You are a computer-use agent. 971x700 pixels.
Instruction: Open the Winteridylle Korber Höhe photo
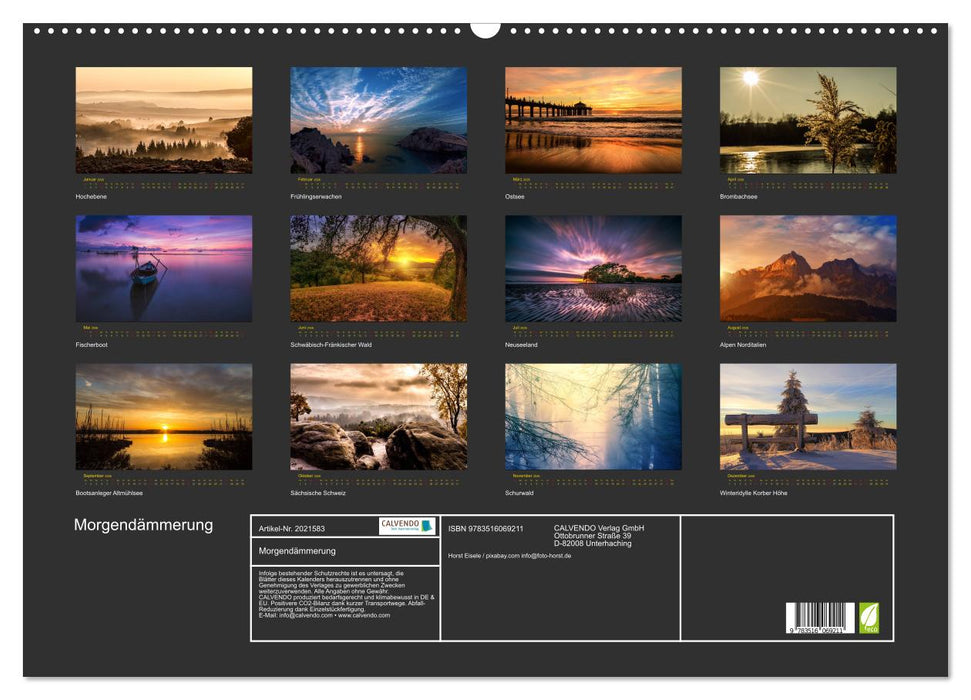(x=808, y=416)
